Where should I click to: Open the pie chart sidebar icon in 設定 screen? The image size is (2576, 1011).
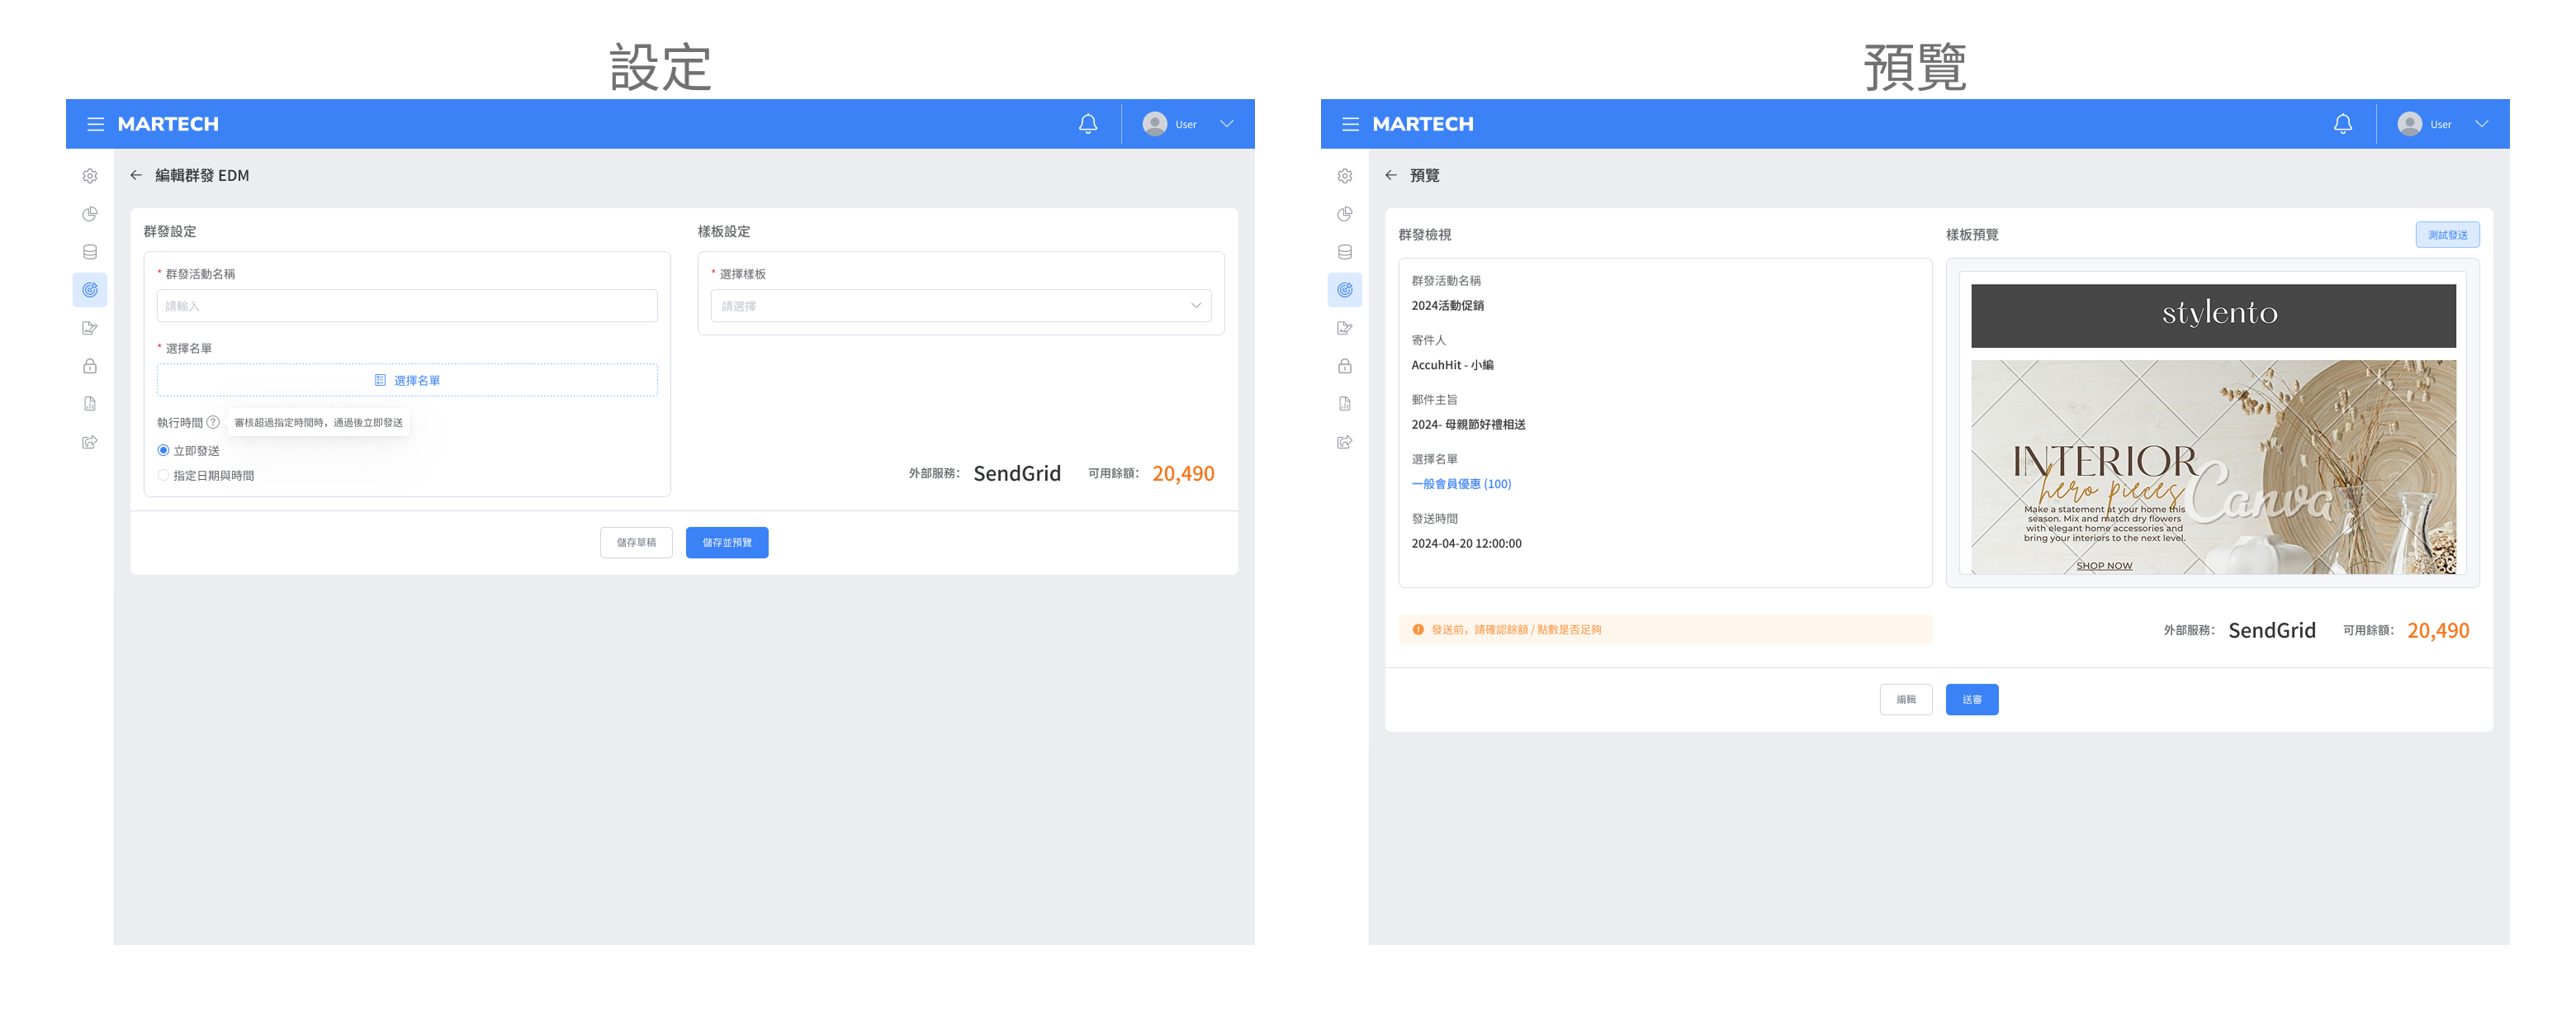coord(90,214)
